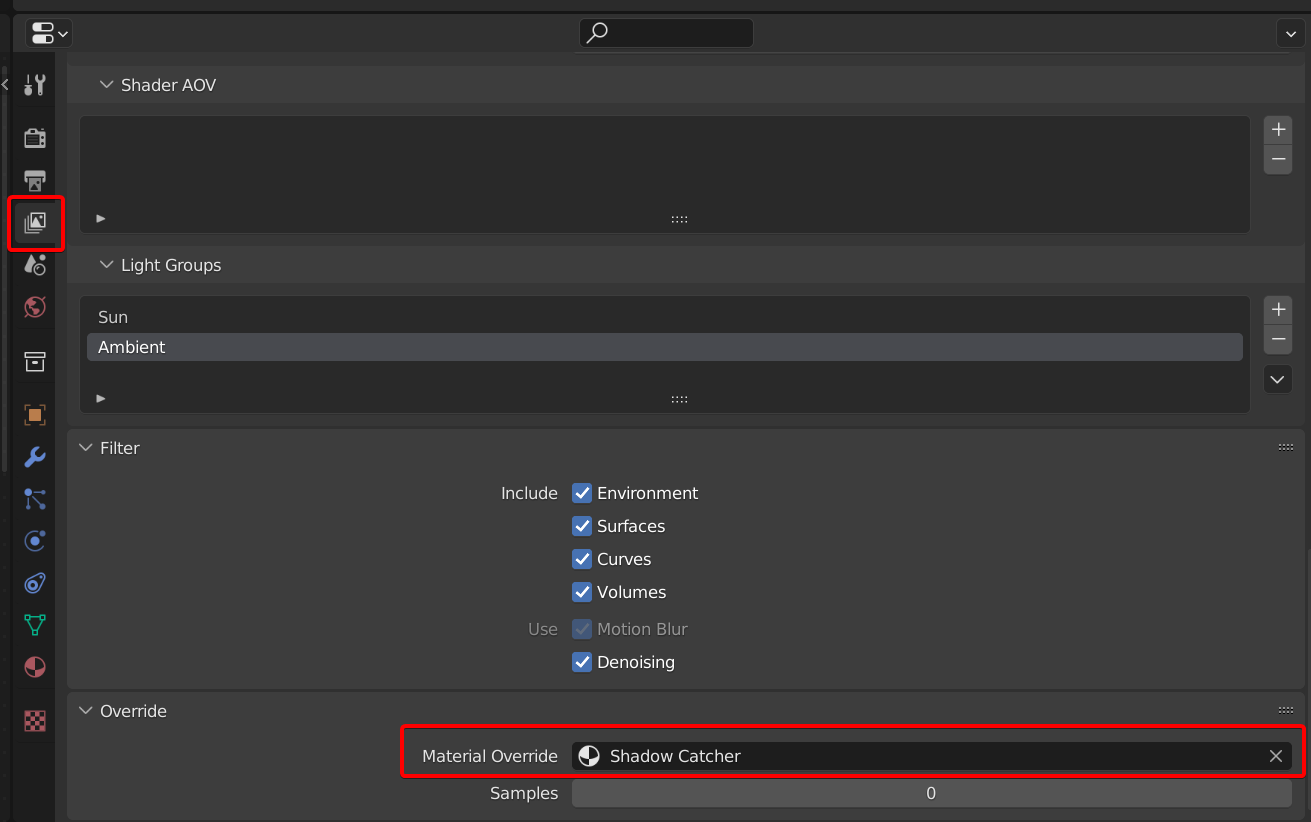1311x822 pixels.
Task: Open the Physics properties tab
Action: click(x=35, y=541)
